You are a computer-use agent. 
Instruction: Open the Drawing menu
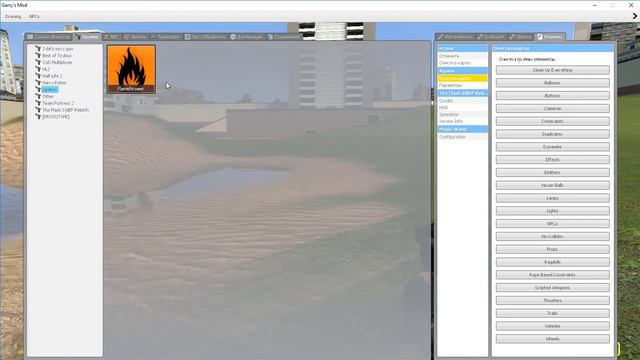click(x=13, y=16)
